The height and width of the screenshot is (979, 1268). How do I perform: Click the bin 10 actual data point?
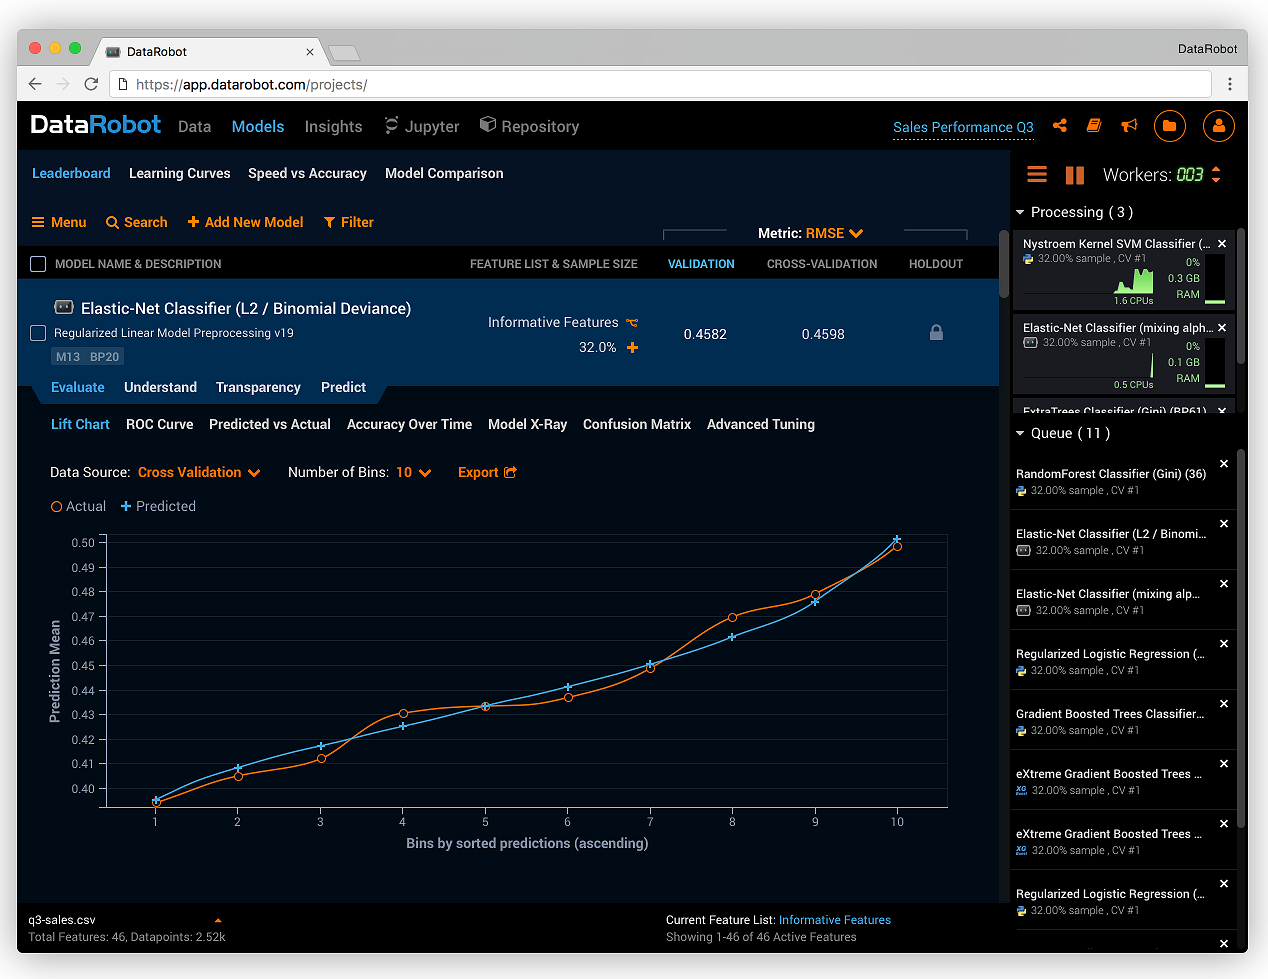[897, 546]
